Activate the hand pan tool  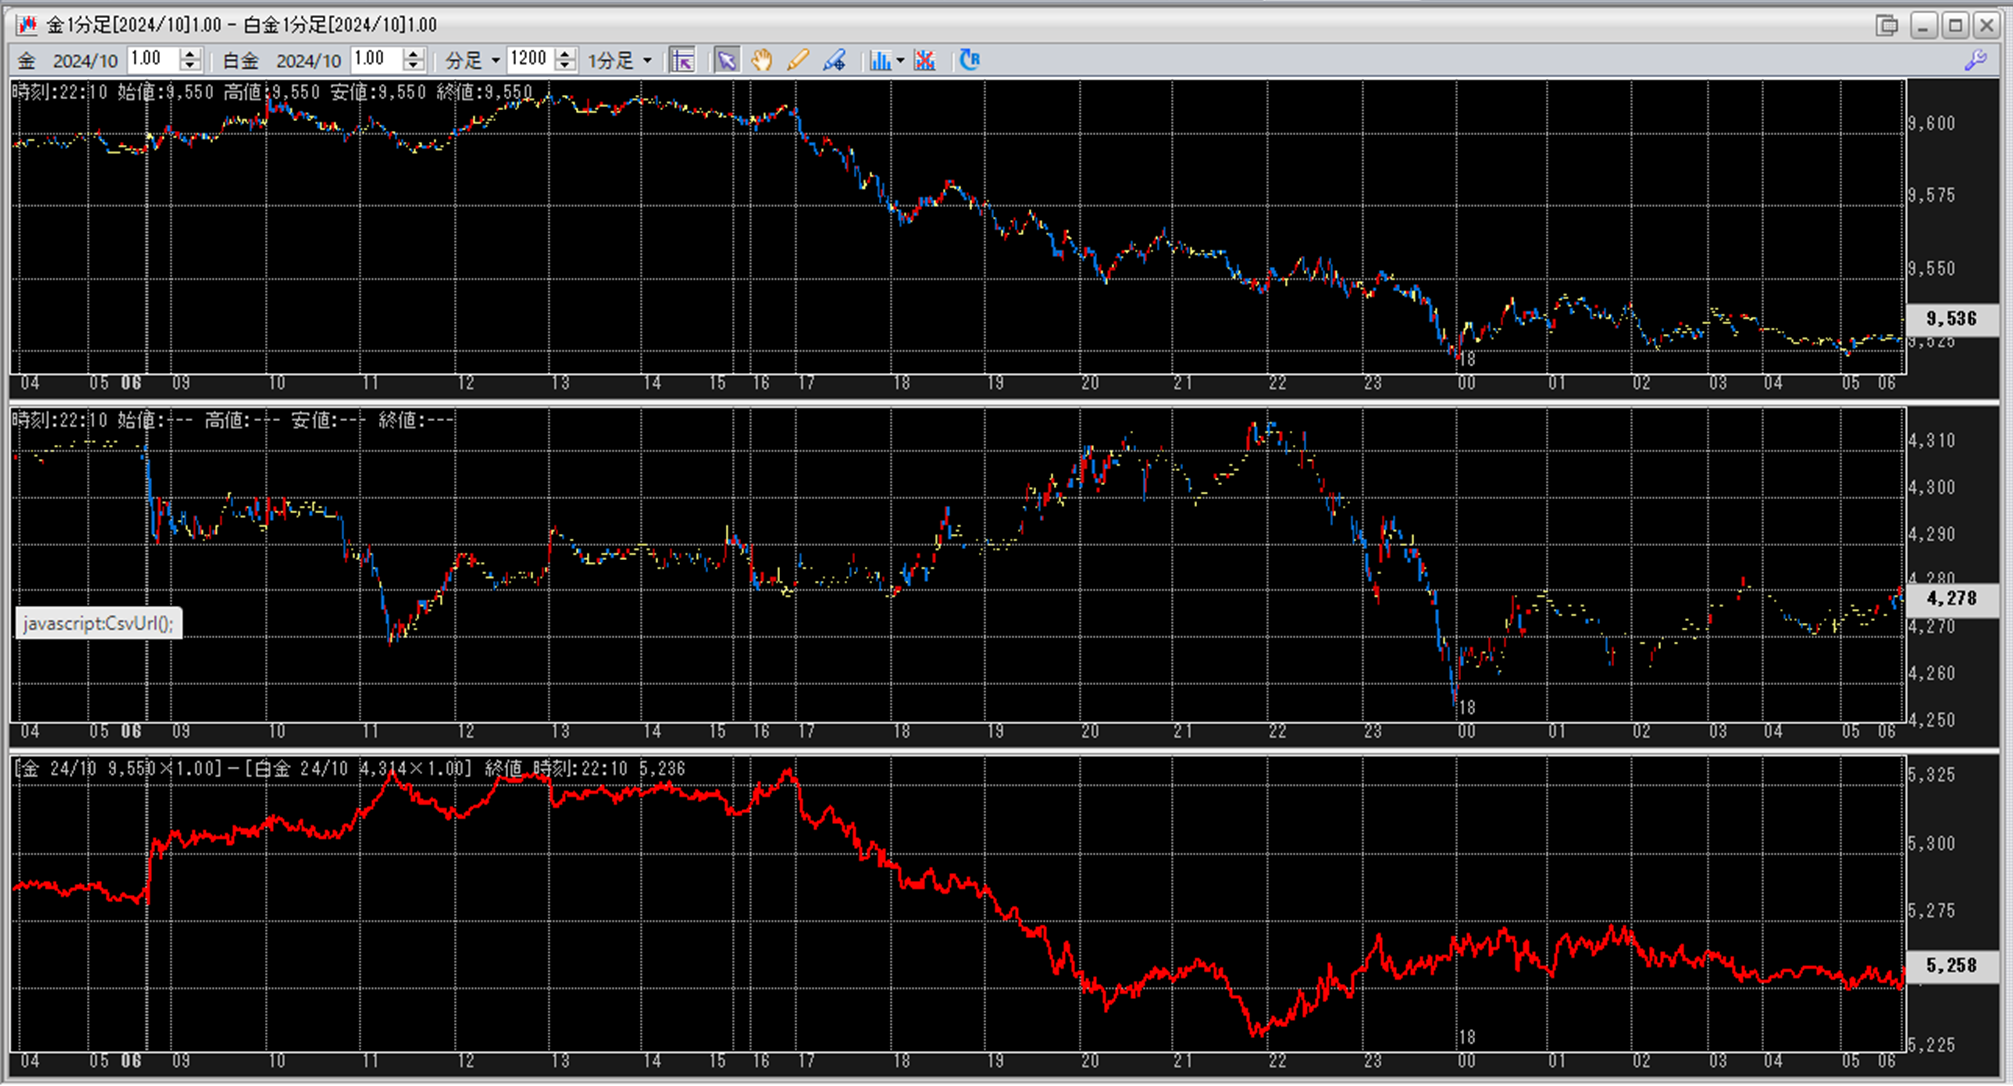(762, 61)
